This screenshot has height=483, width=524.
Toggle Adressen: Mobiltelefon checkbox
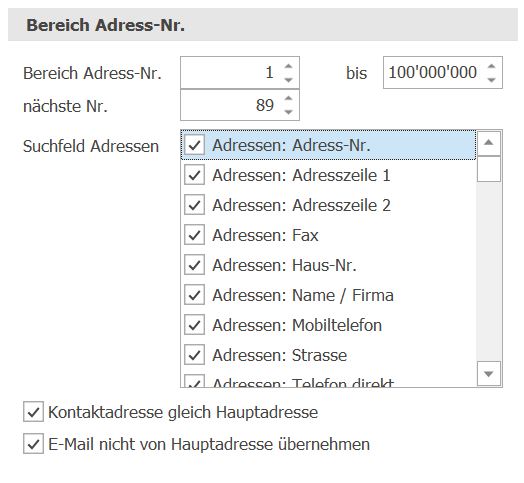[194, 325]
